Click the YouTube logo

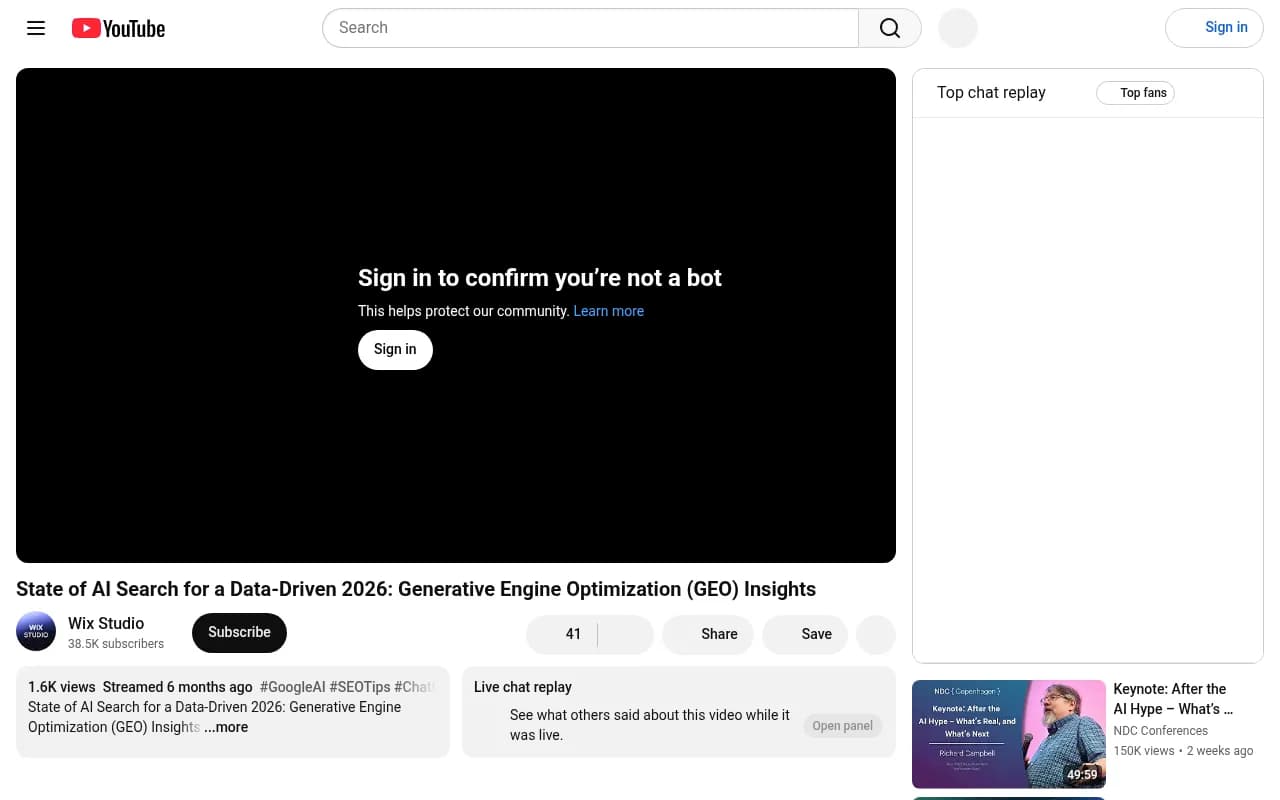118,28
